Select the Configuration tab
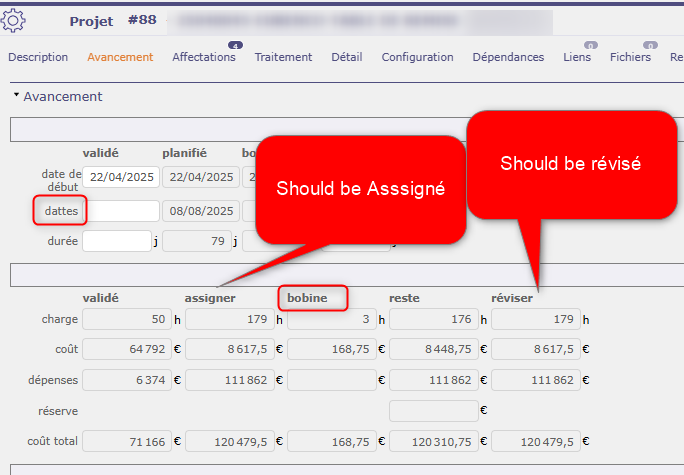684x475 pixels. pos(417,58)
